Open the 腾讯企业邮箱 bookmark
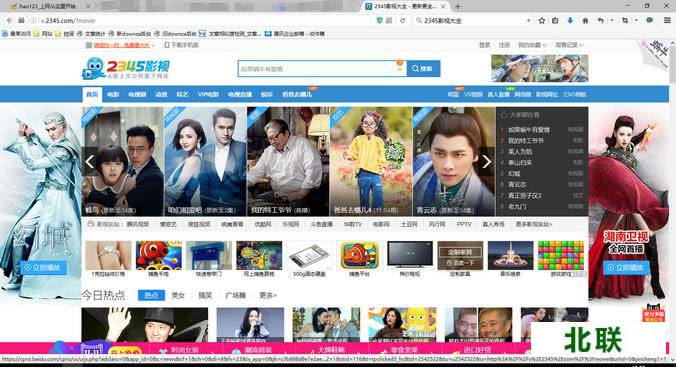The width and height of the screenshot is (676, 367). coord(294,34)
